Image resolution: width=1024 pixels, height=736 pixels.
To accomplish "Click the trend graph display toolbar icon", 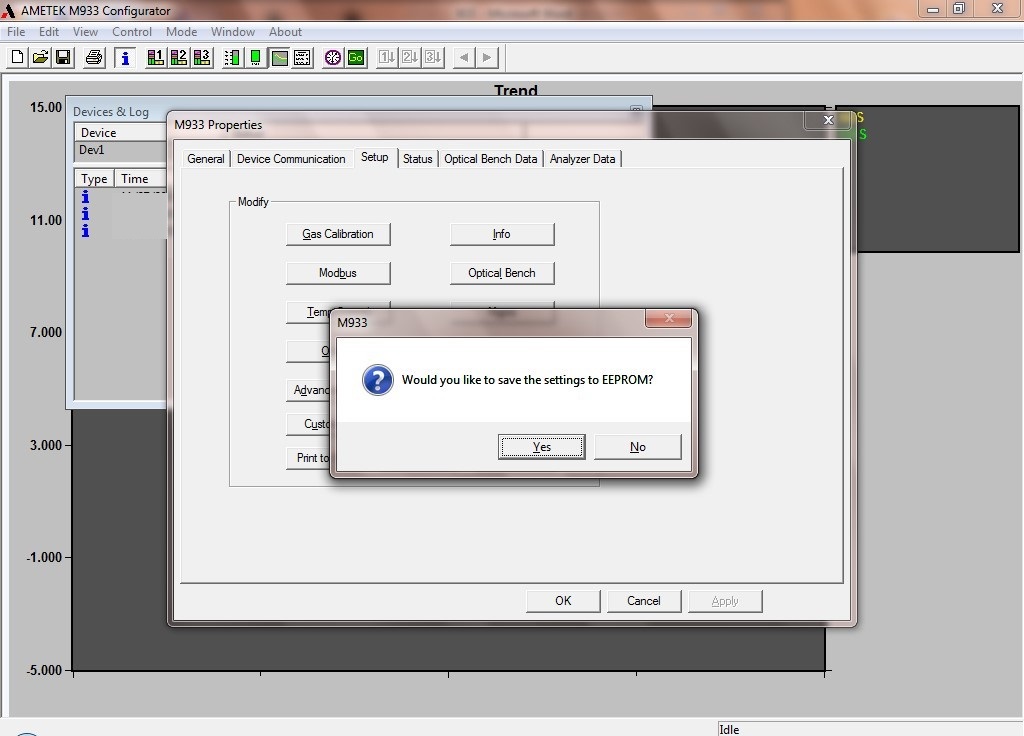I will point(278,57).
